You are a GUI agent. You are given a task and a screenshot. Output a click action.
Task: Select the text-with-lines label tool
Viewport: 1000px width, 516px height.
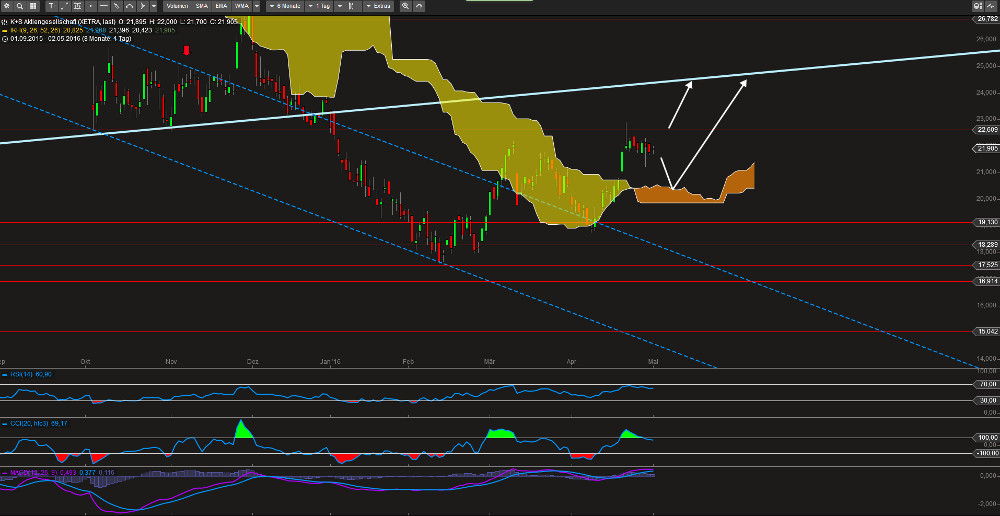click(78, 6)
